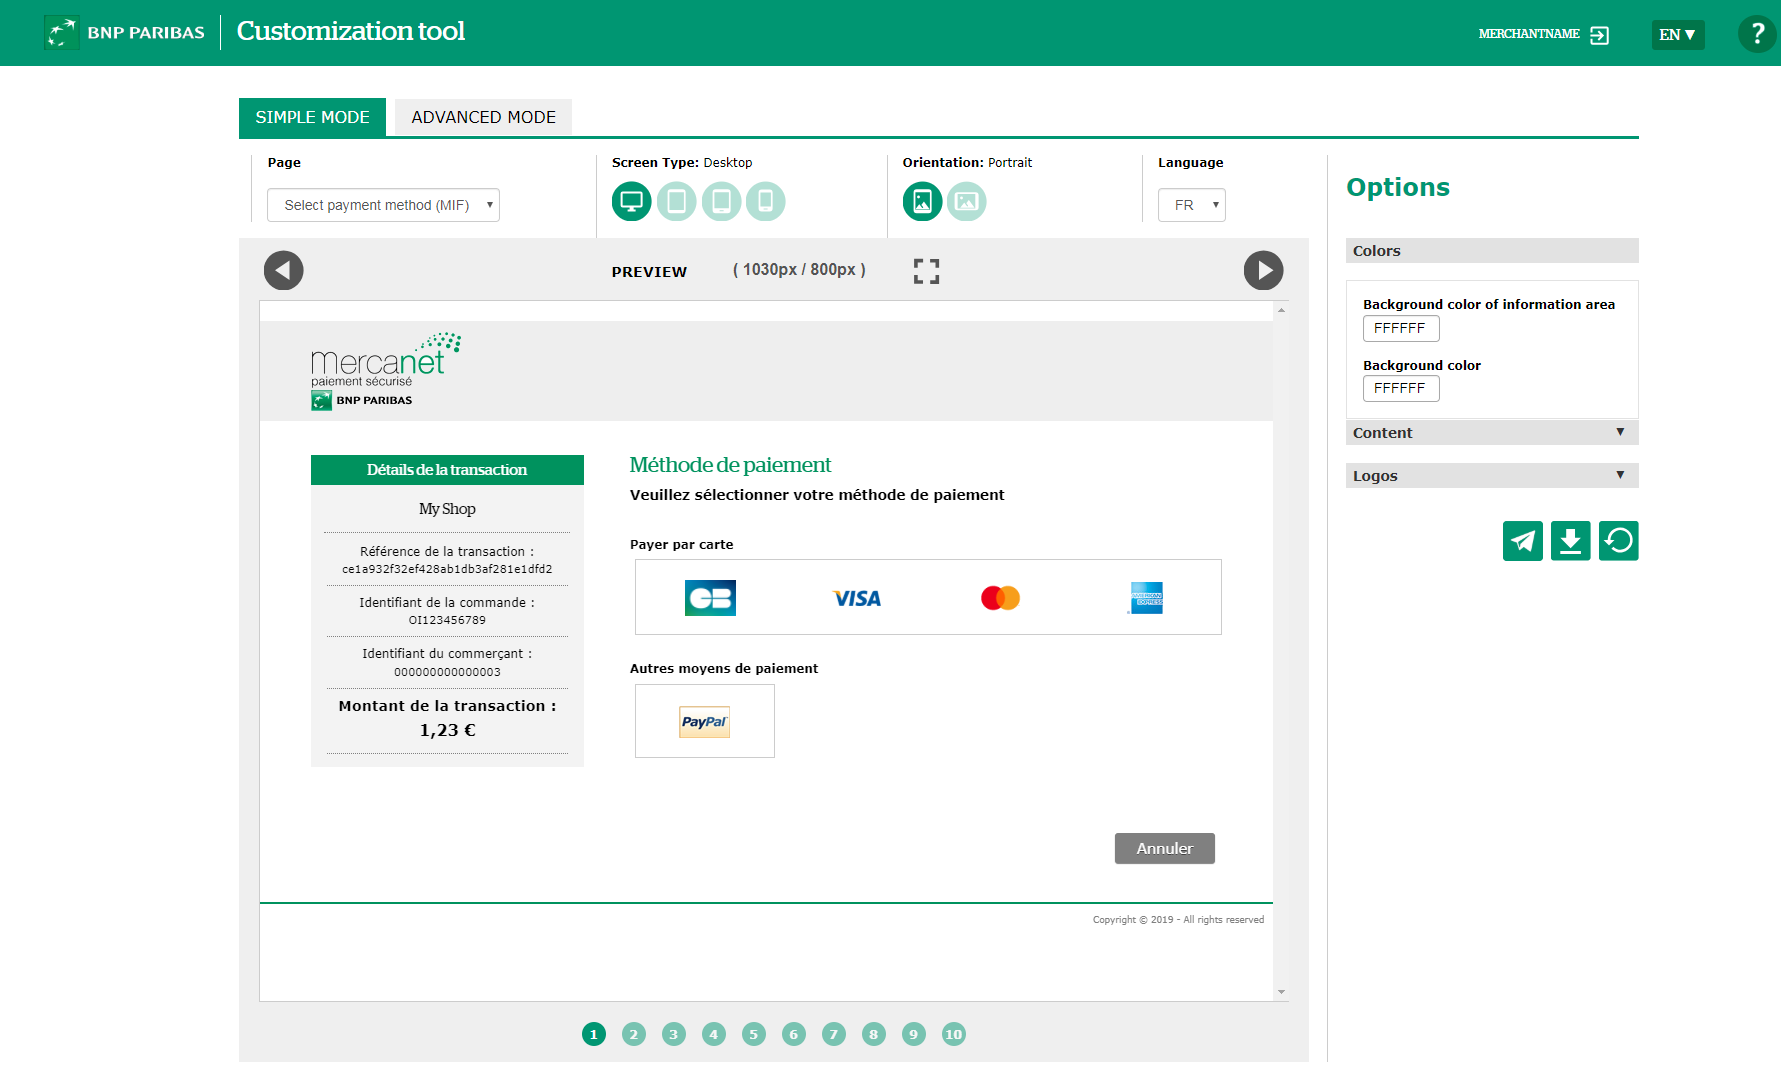Click the Annuler button
1782x1086 pixels.
tap(1164, 848)
